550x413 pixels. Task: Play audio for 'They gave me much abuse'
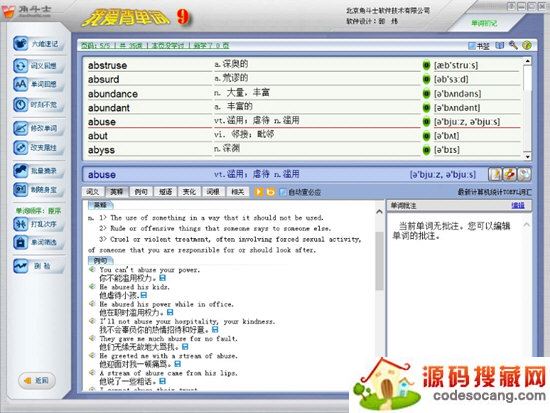[92, 338]
